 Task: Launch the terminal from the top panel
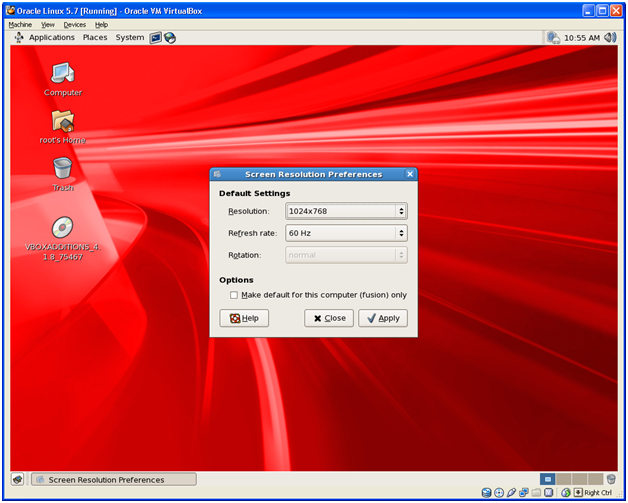pos(155,38)
